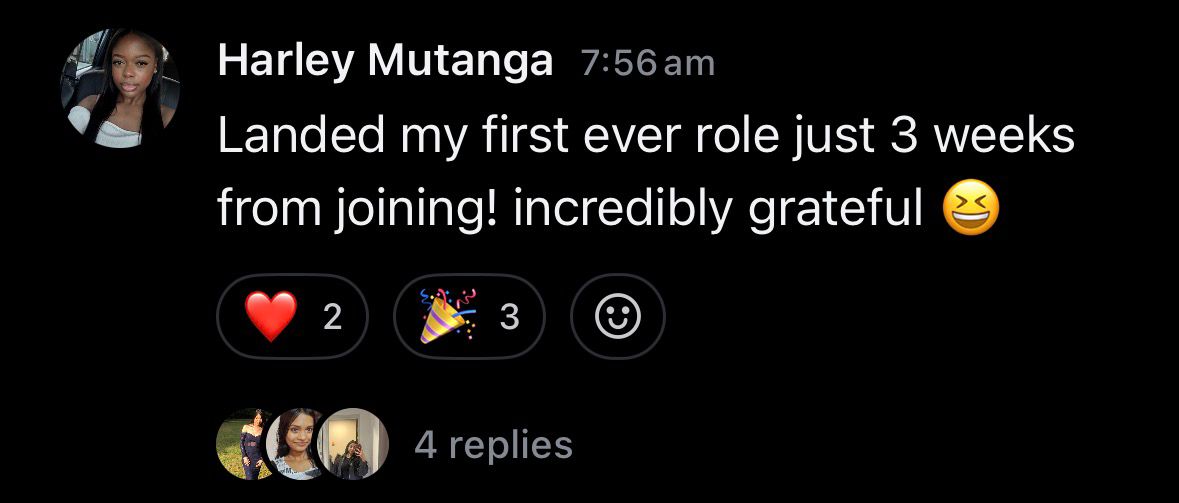Click the party popper emoji icon
This screenshot has width=1179, height=503.
click(x=449, y=317)
